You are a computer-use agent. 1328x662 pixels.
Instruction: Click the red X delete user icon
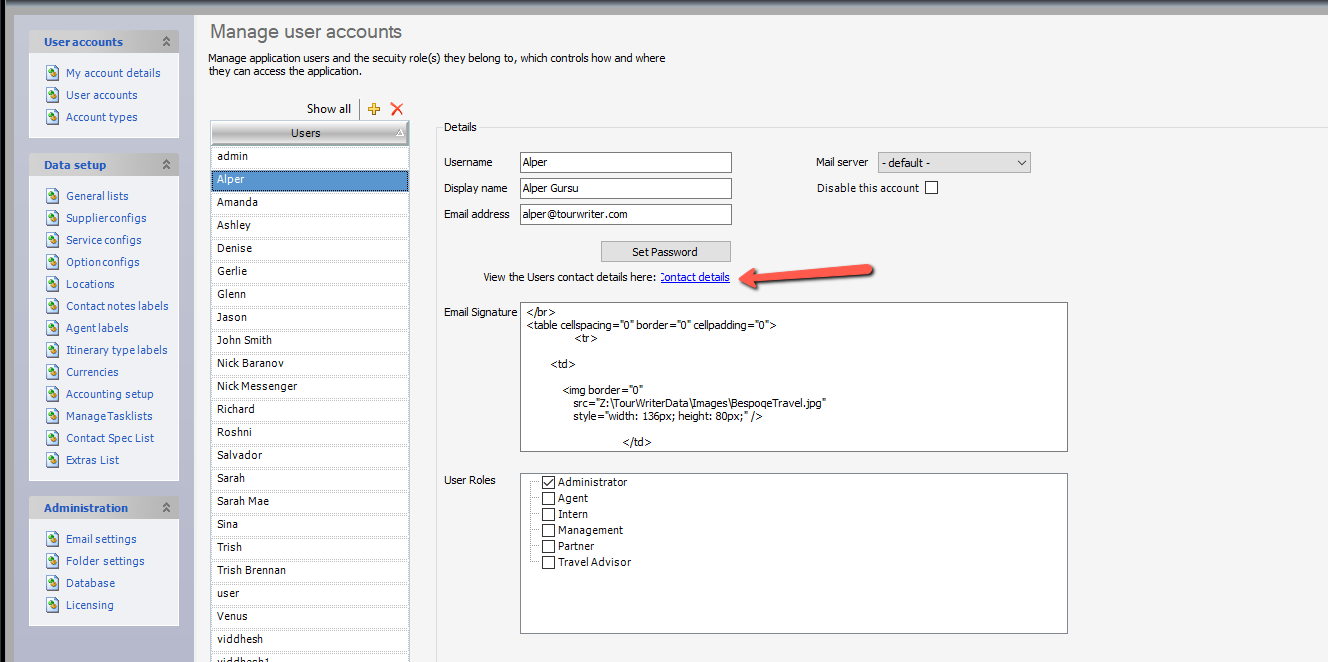click(x=397, y=109)
